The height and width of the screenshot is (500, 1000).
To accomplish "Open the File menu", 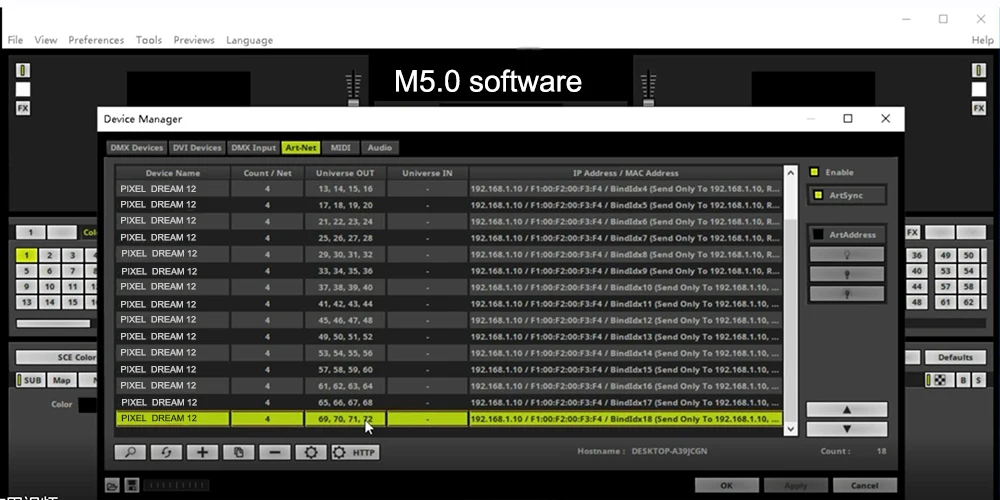I will pyautogui.click(x=15, y=40).
